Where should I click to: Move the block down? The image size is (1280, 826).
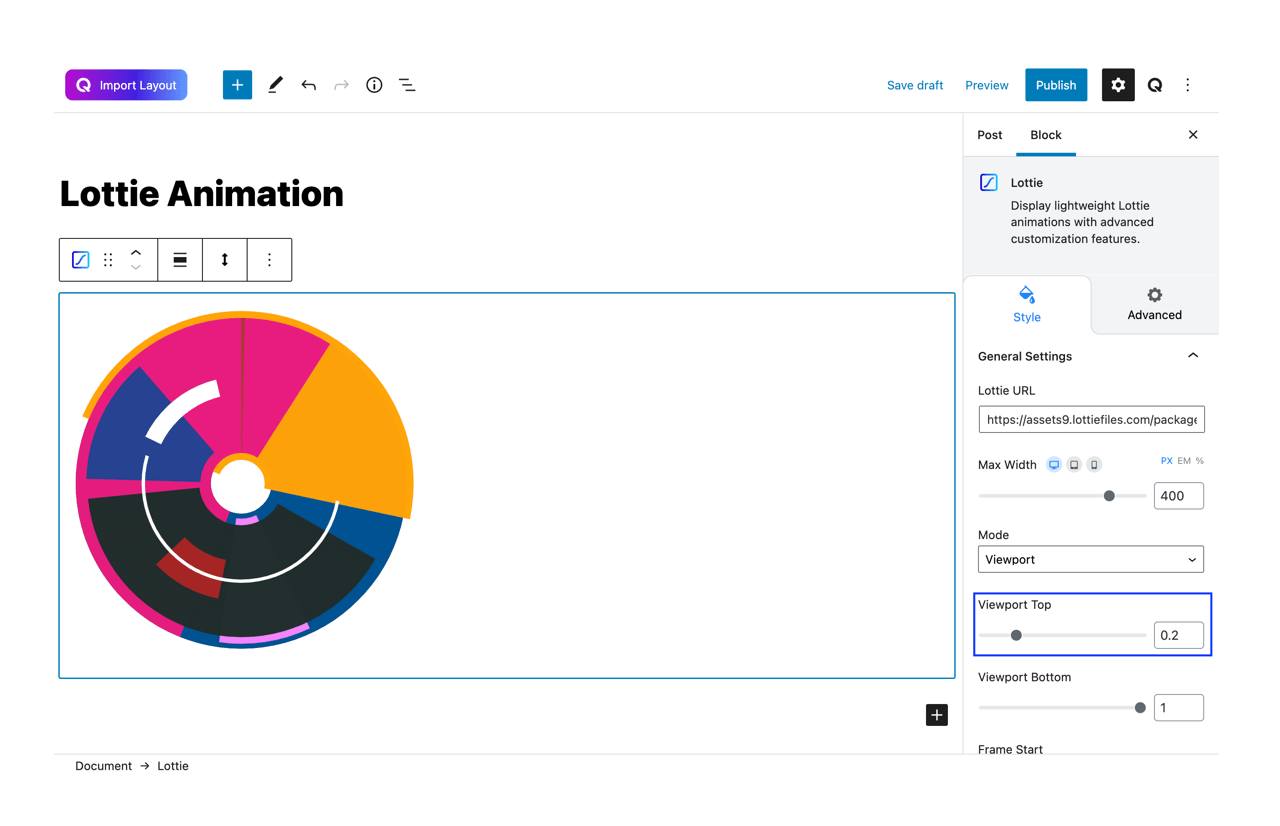[x=136, y=268]
